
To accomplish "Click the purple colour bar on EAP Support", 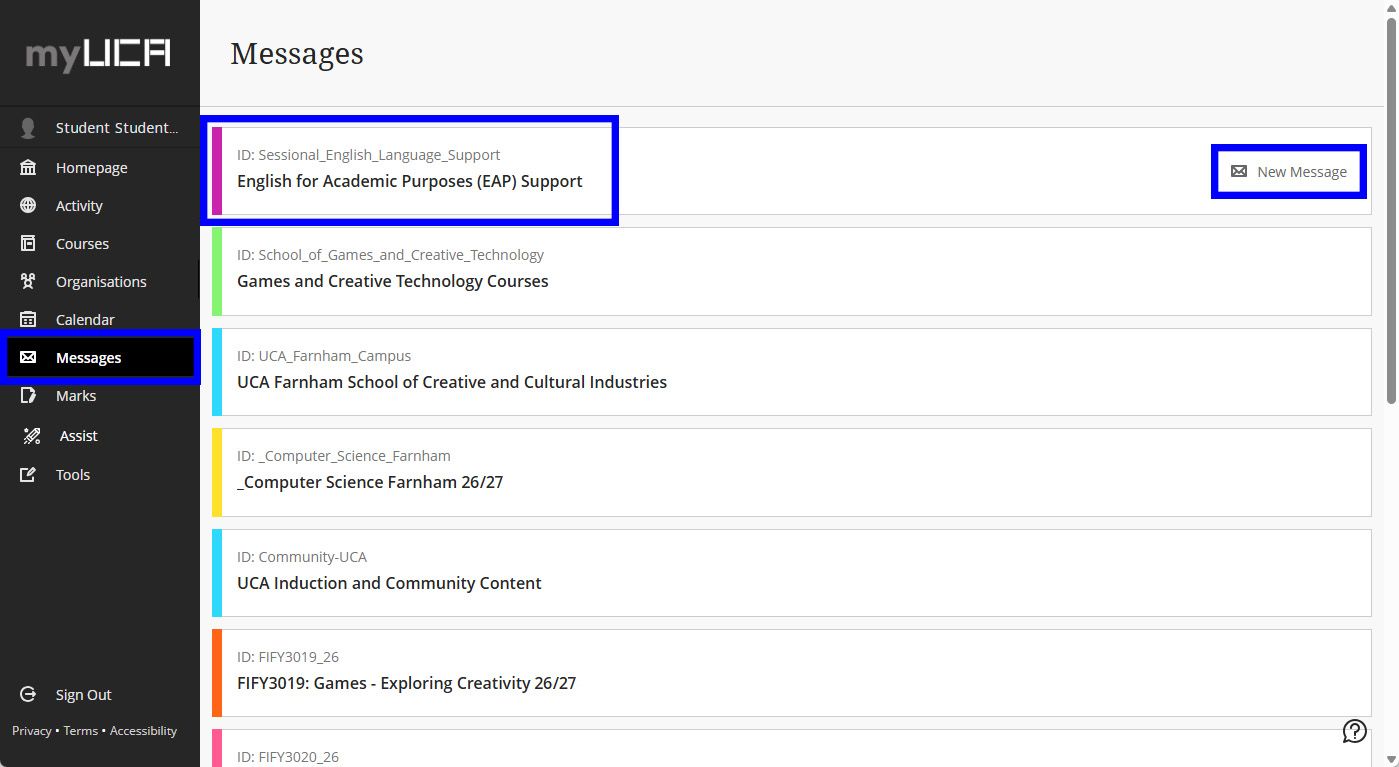I will click(x=217, y=171).
